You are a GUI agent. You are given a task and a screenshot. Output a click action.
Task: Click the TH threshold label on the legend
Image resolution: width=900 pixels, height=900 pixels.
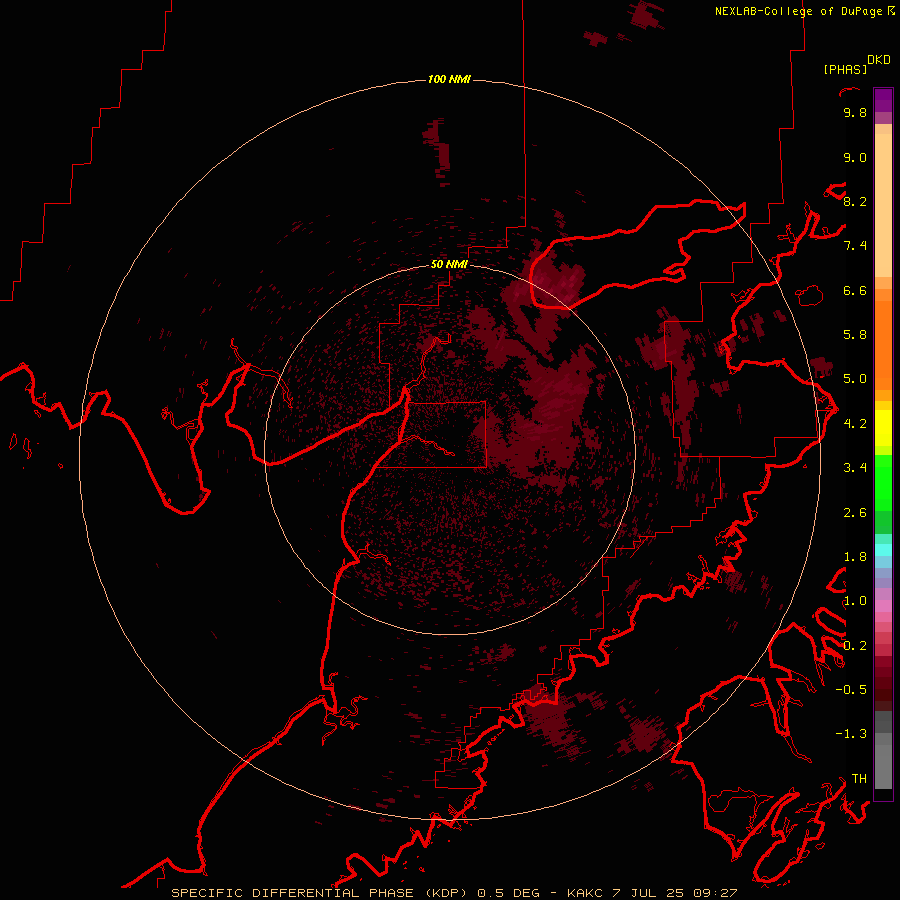pyautogui.click(x=859, y=779)
